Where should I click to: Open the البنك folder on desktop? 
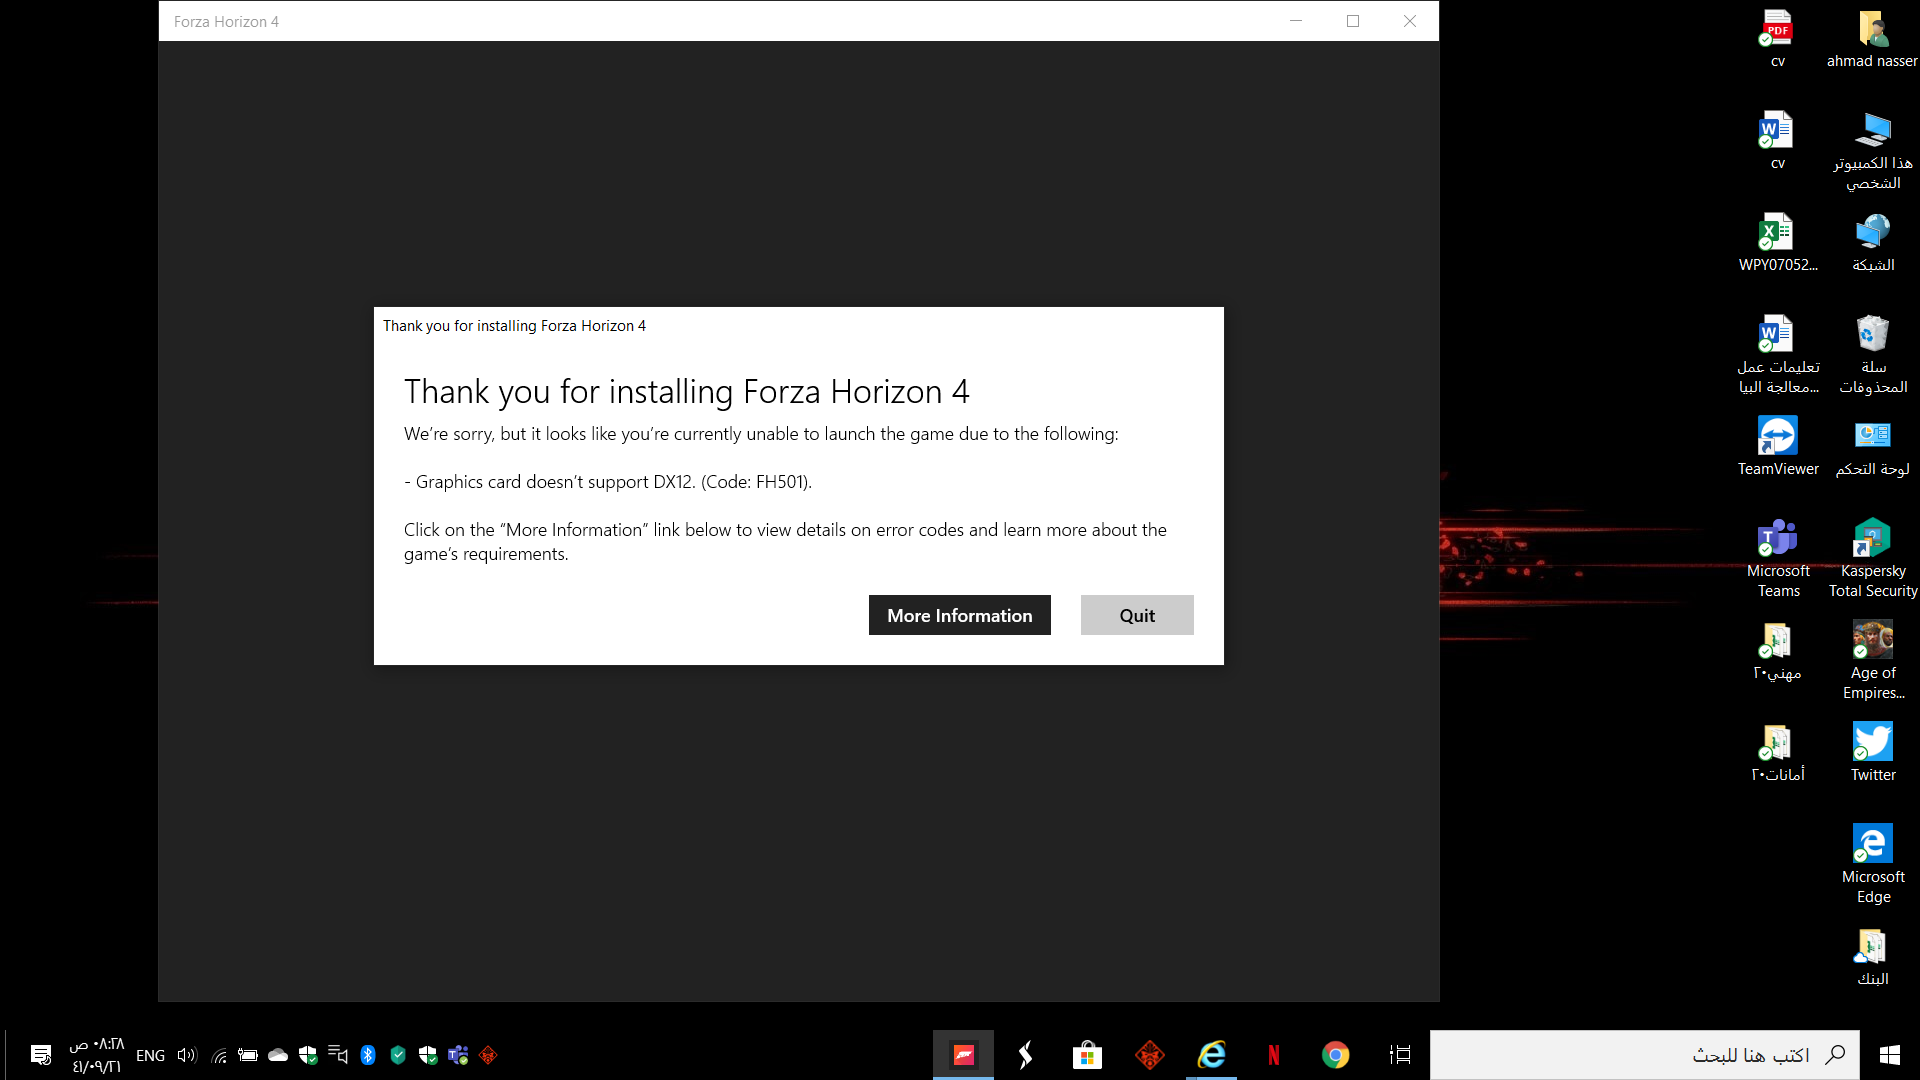coord(1872,956)
